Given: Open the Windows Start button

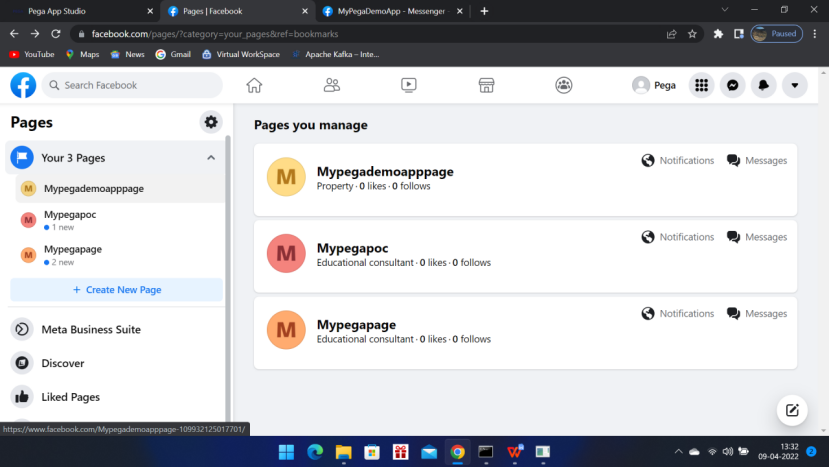Looking at the screenshot, I should point(286,452).
